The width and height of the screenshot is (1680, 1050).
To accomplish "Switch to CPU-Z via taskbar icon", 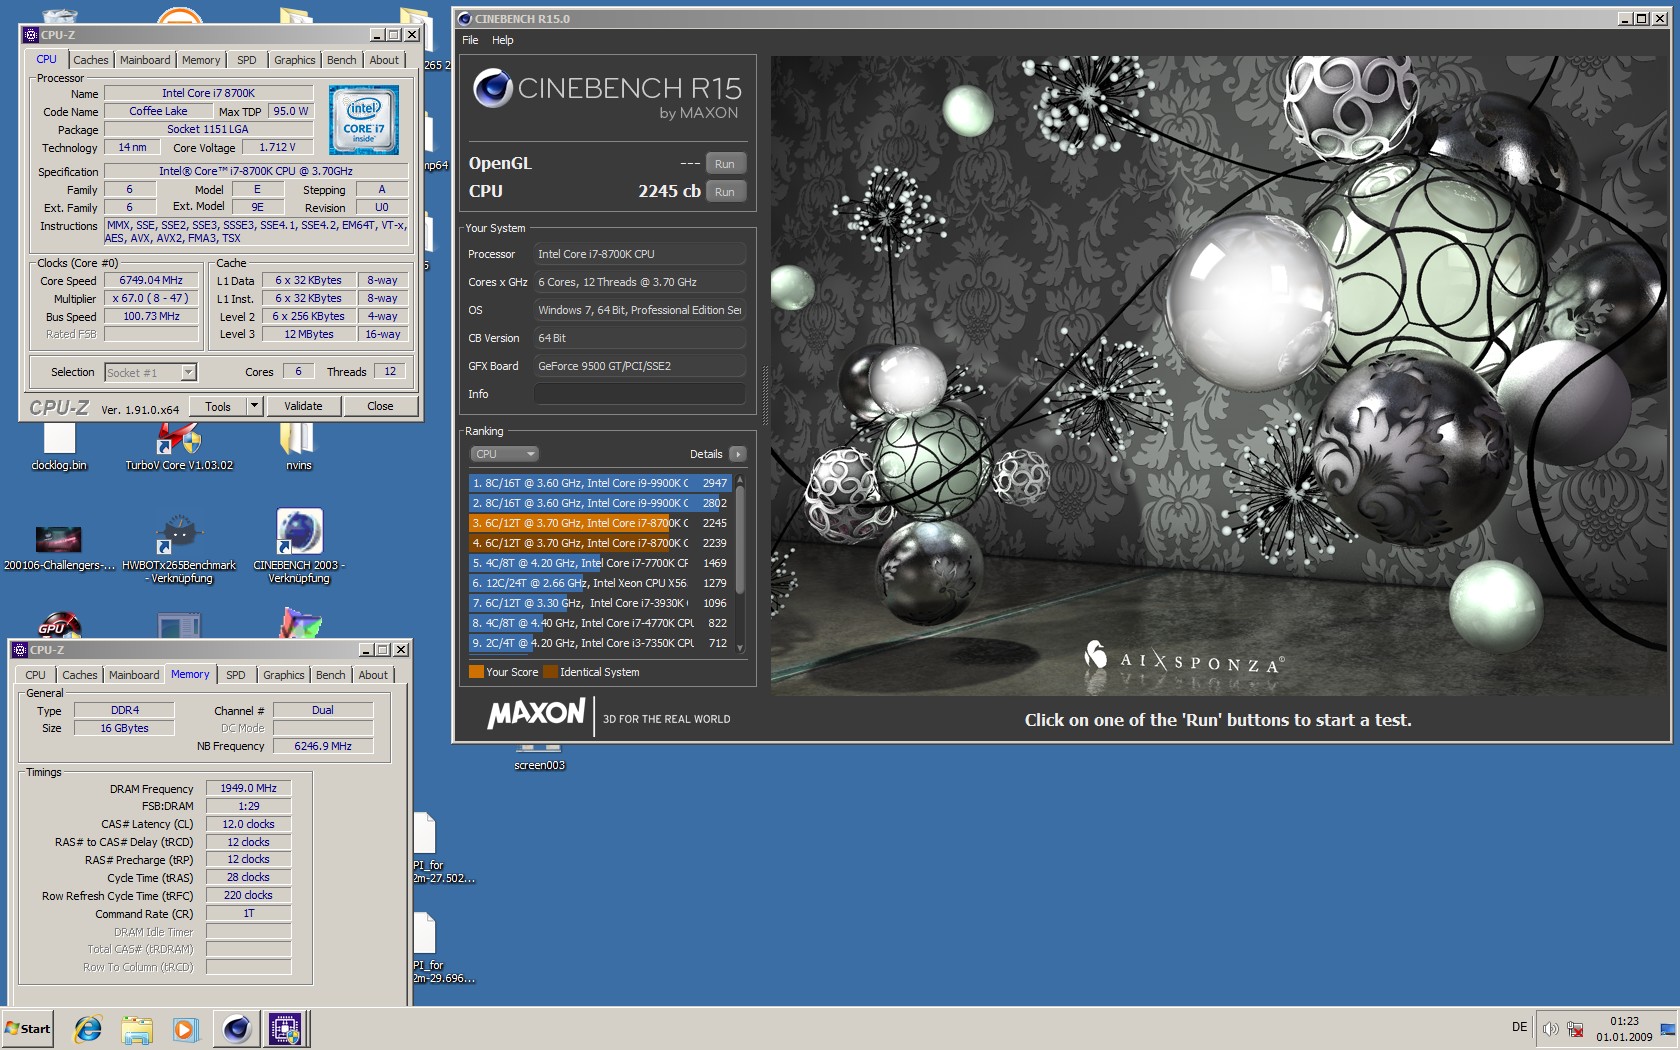I will [x=285, y=1028].
